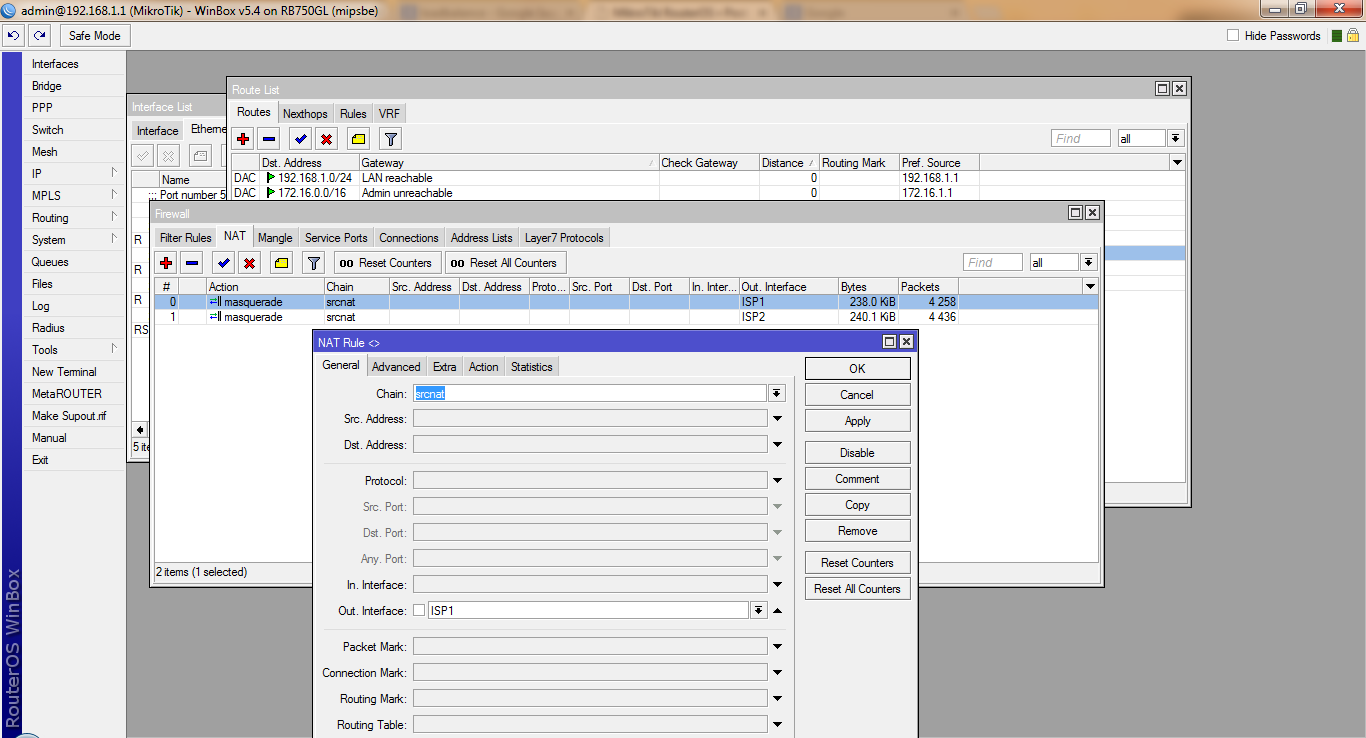Expand the Protocol field in NAT Rule
Viewport: 1366px width, 738px height.
pyautogui.click(x=777, y=481)
